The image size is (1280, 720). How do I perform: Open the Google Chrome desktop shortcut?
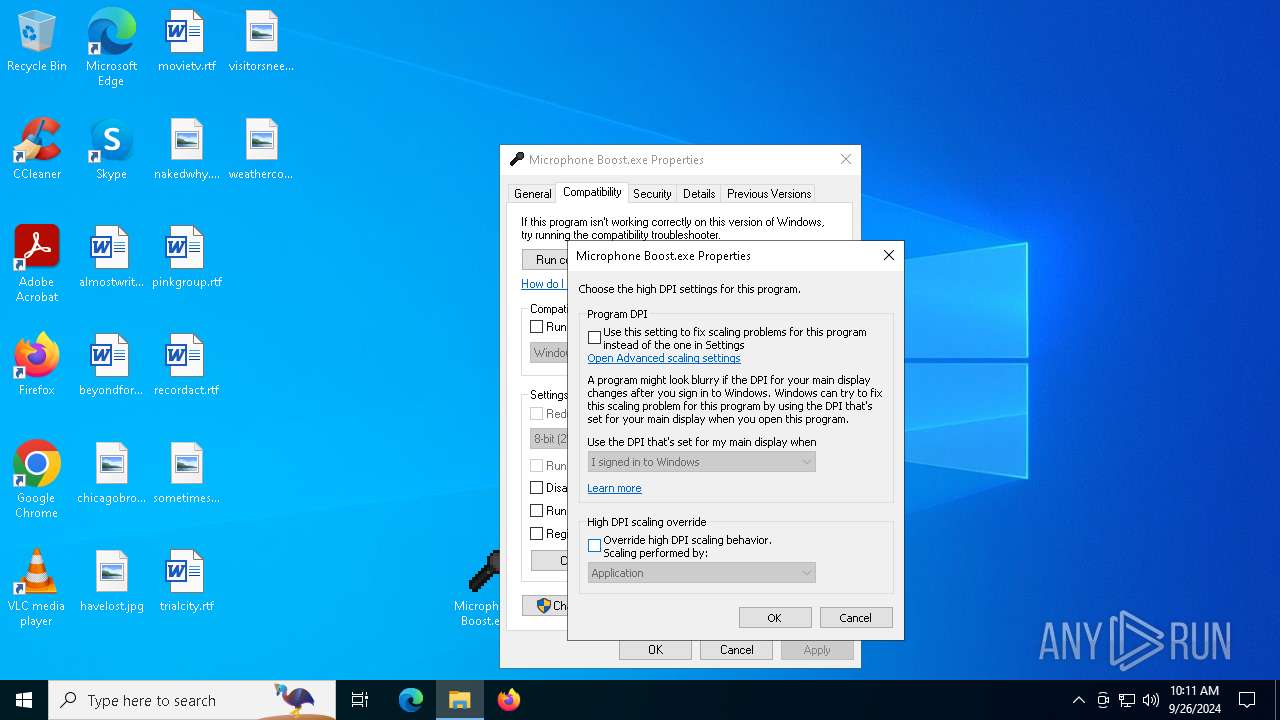coord(37,480)
